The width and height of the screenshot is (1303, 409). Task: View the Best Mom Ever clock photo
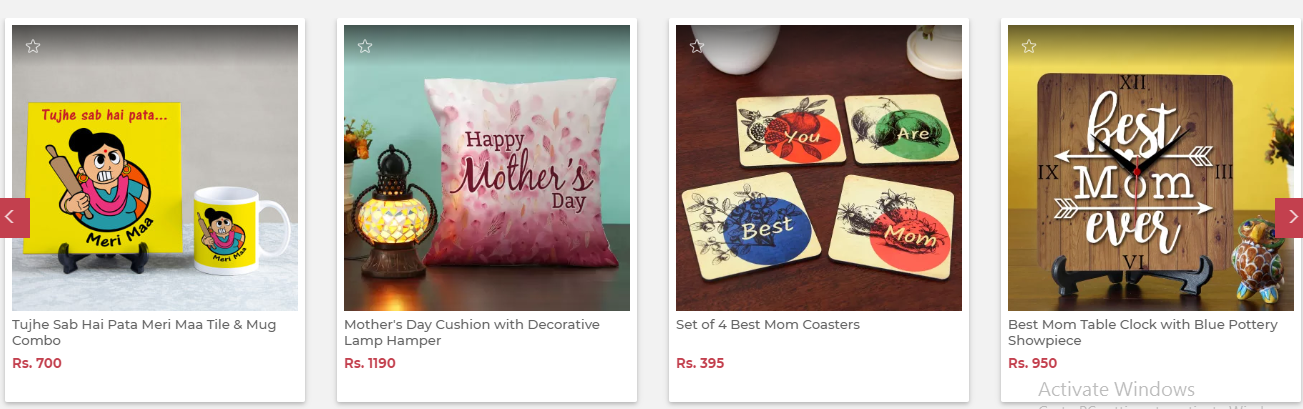(x=1151, y=168)
